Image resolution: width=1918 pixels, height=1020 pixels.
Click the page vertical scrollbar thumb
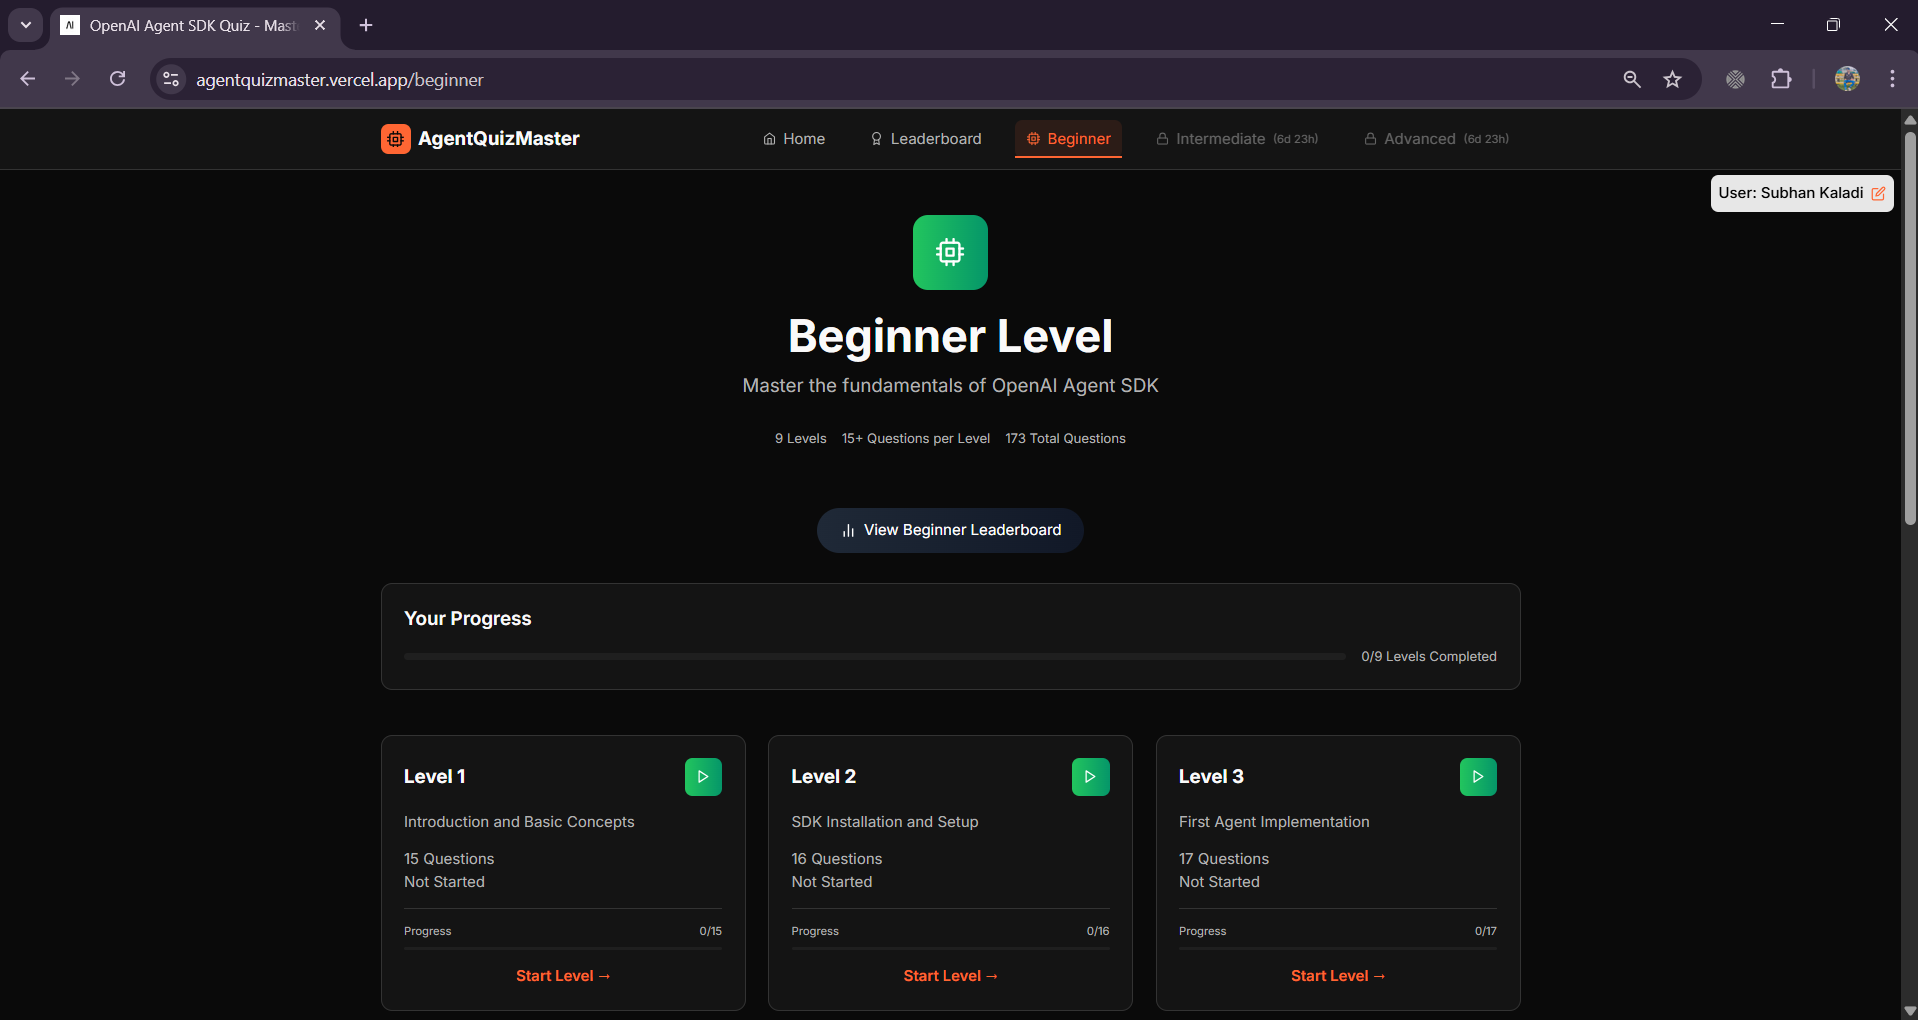[1910, 328]
